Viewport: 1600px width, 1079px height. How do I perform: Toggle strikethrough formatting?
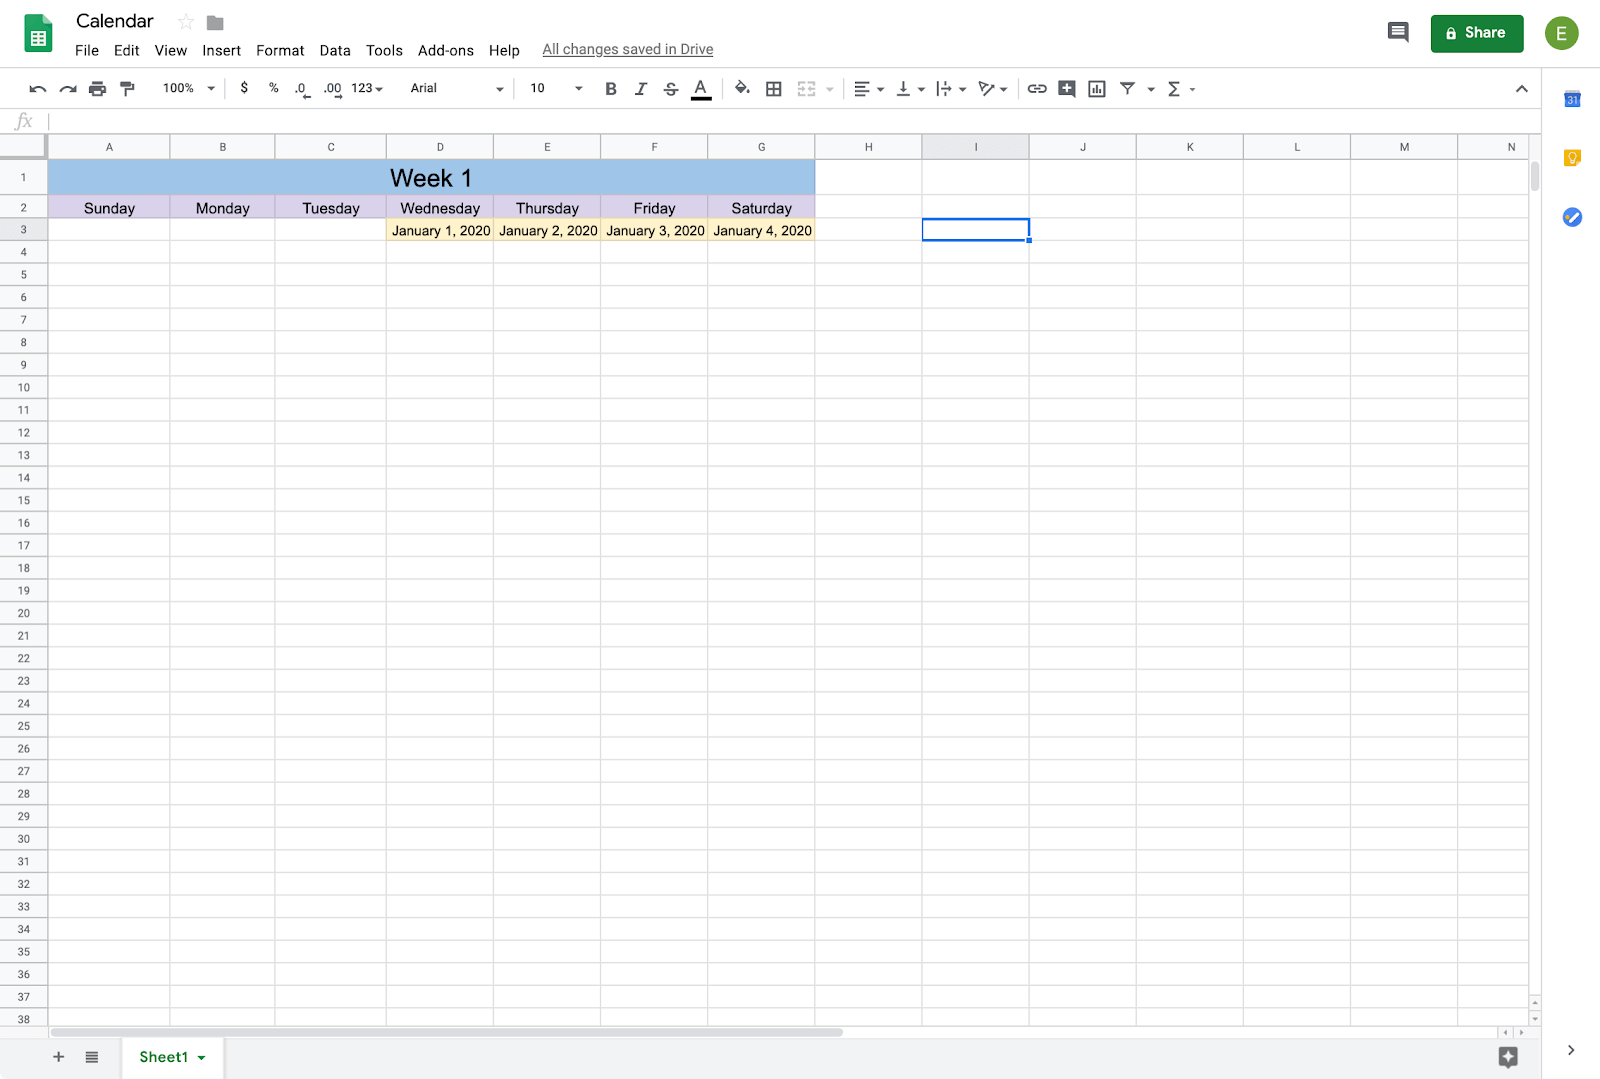(671, 89)
